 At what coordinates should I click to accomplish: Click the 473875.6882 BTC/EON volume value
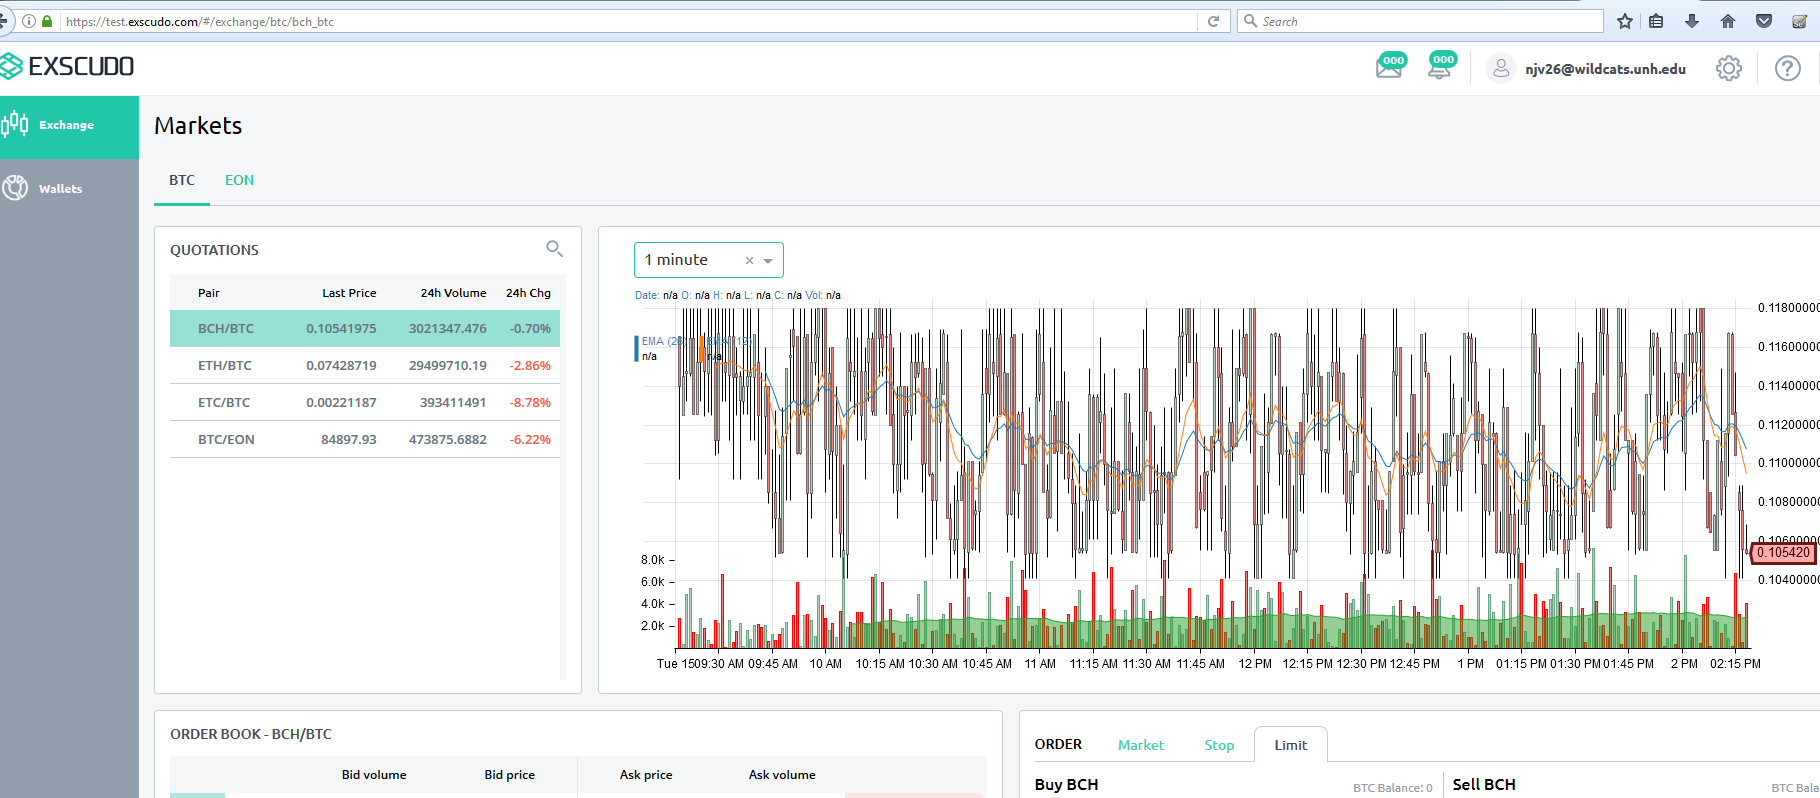click(x=447, y=439)
